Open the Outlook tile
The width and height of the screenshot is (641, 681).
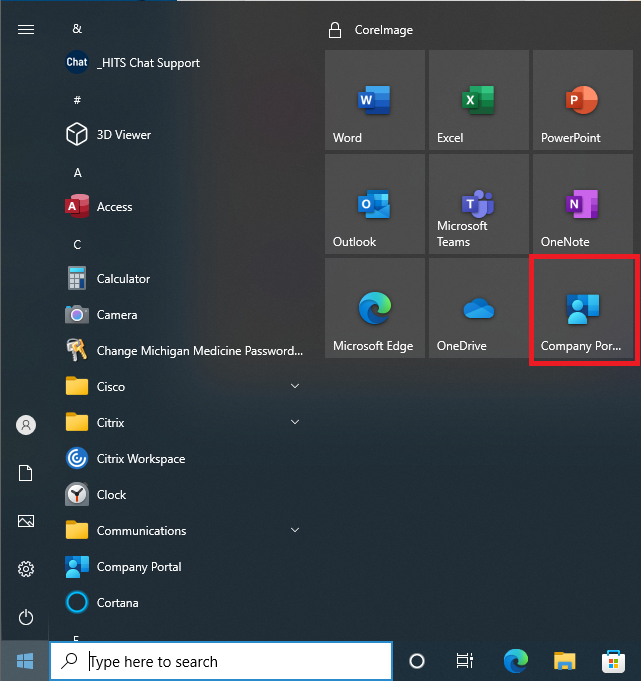(x=375, y=204)
